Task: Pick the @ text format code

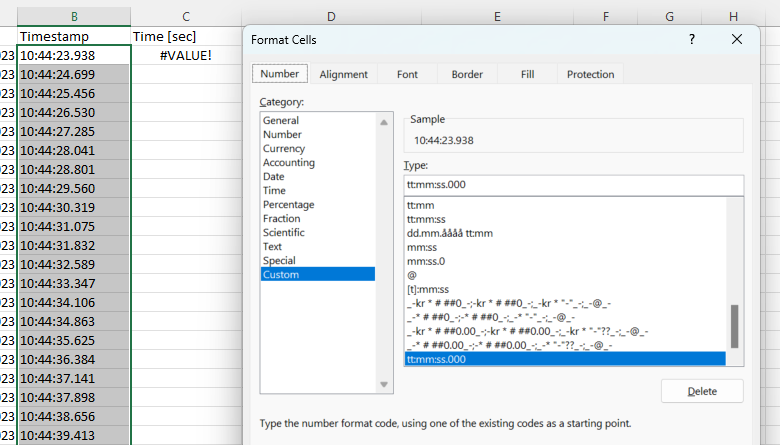Action: [x=565, y=275]
